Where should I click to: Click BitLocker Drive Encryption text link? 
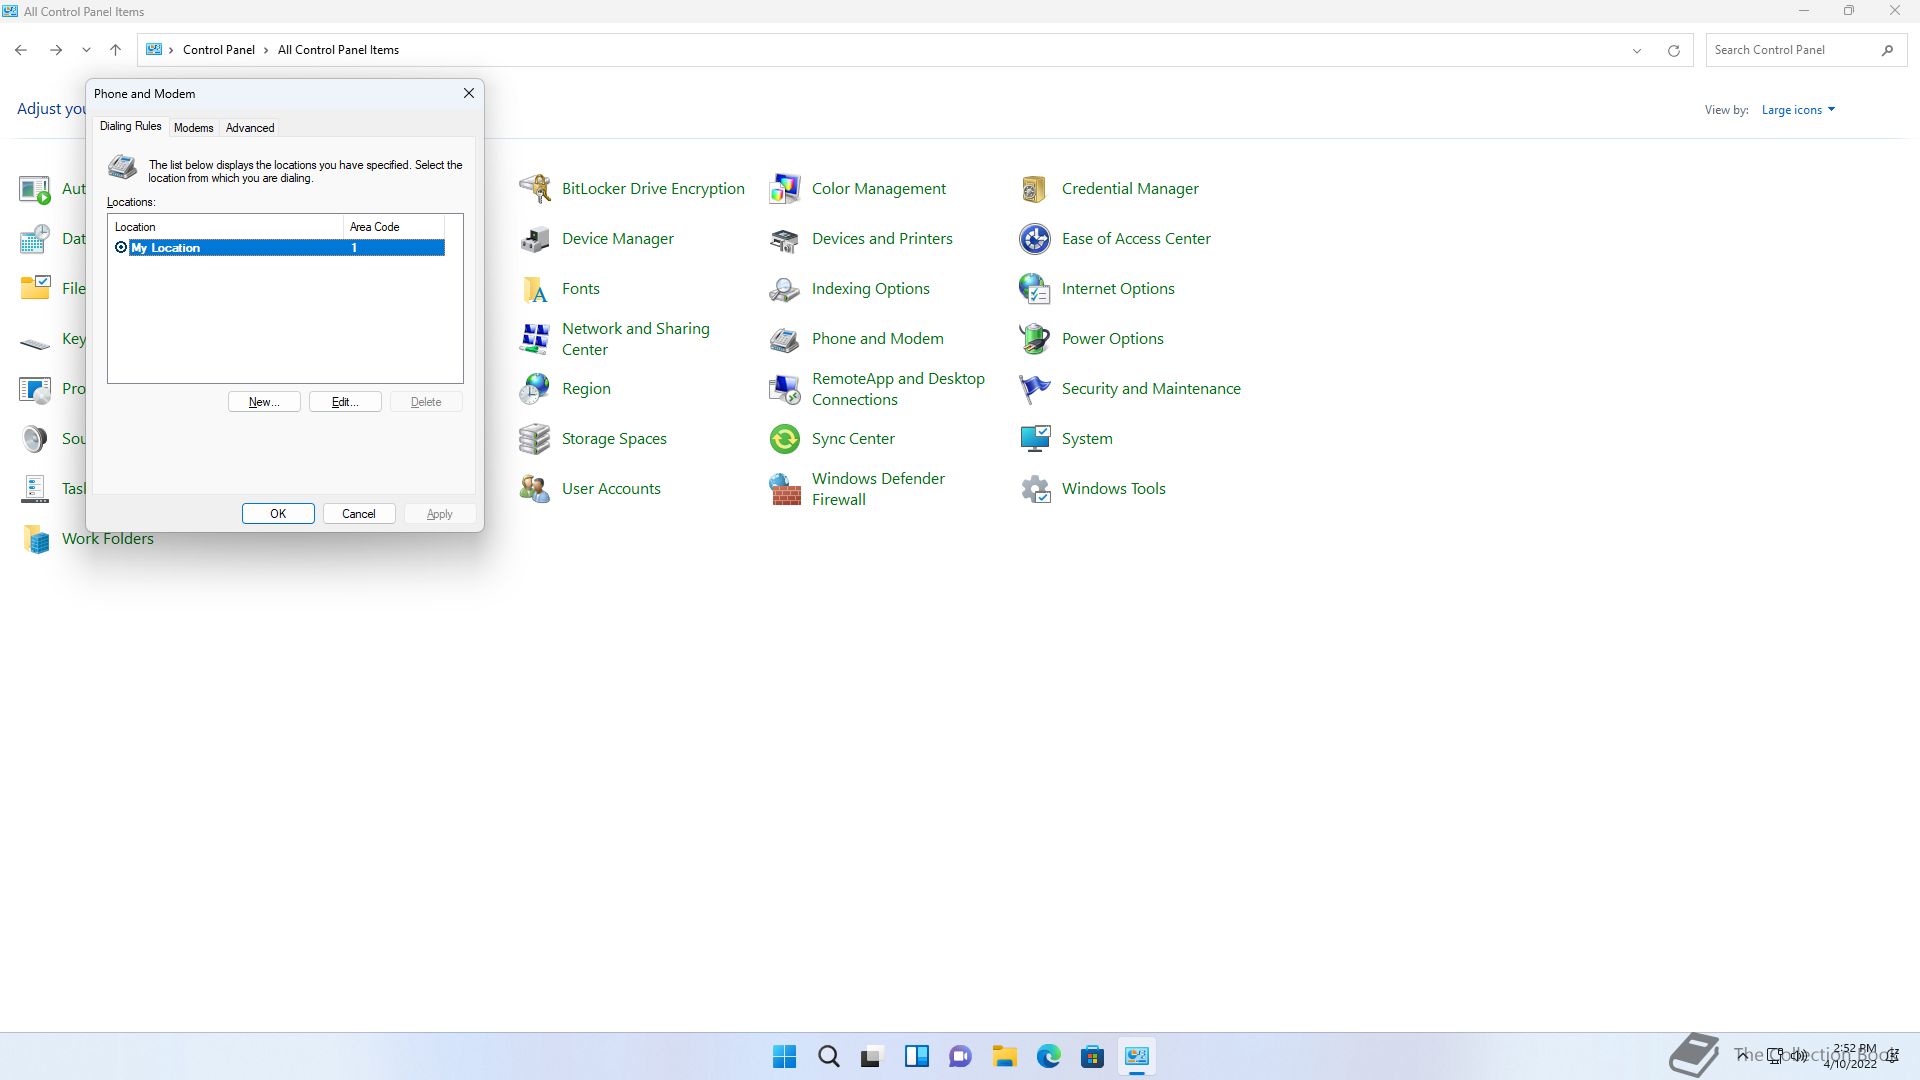[x=653, y=188]
